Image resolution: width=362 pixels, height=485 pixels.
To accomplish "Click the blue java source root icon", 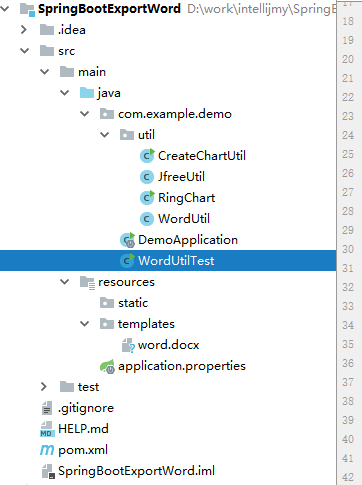I will tap(87, 93).
